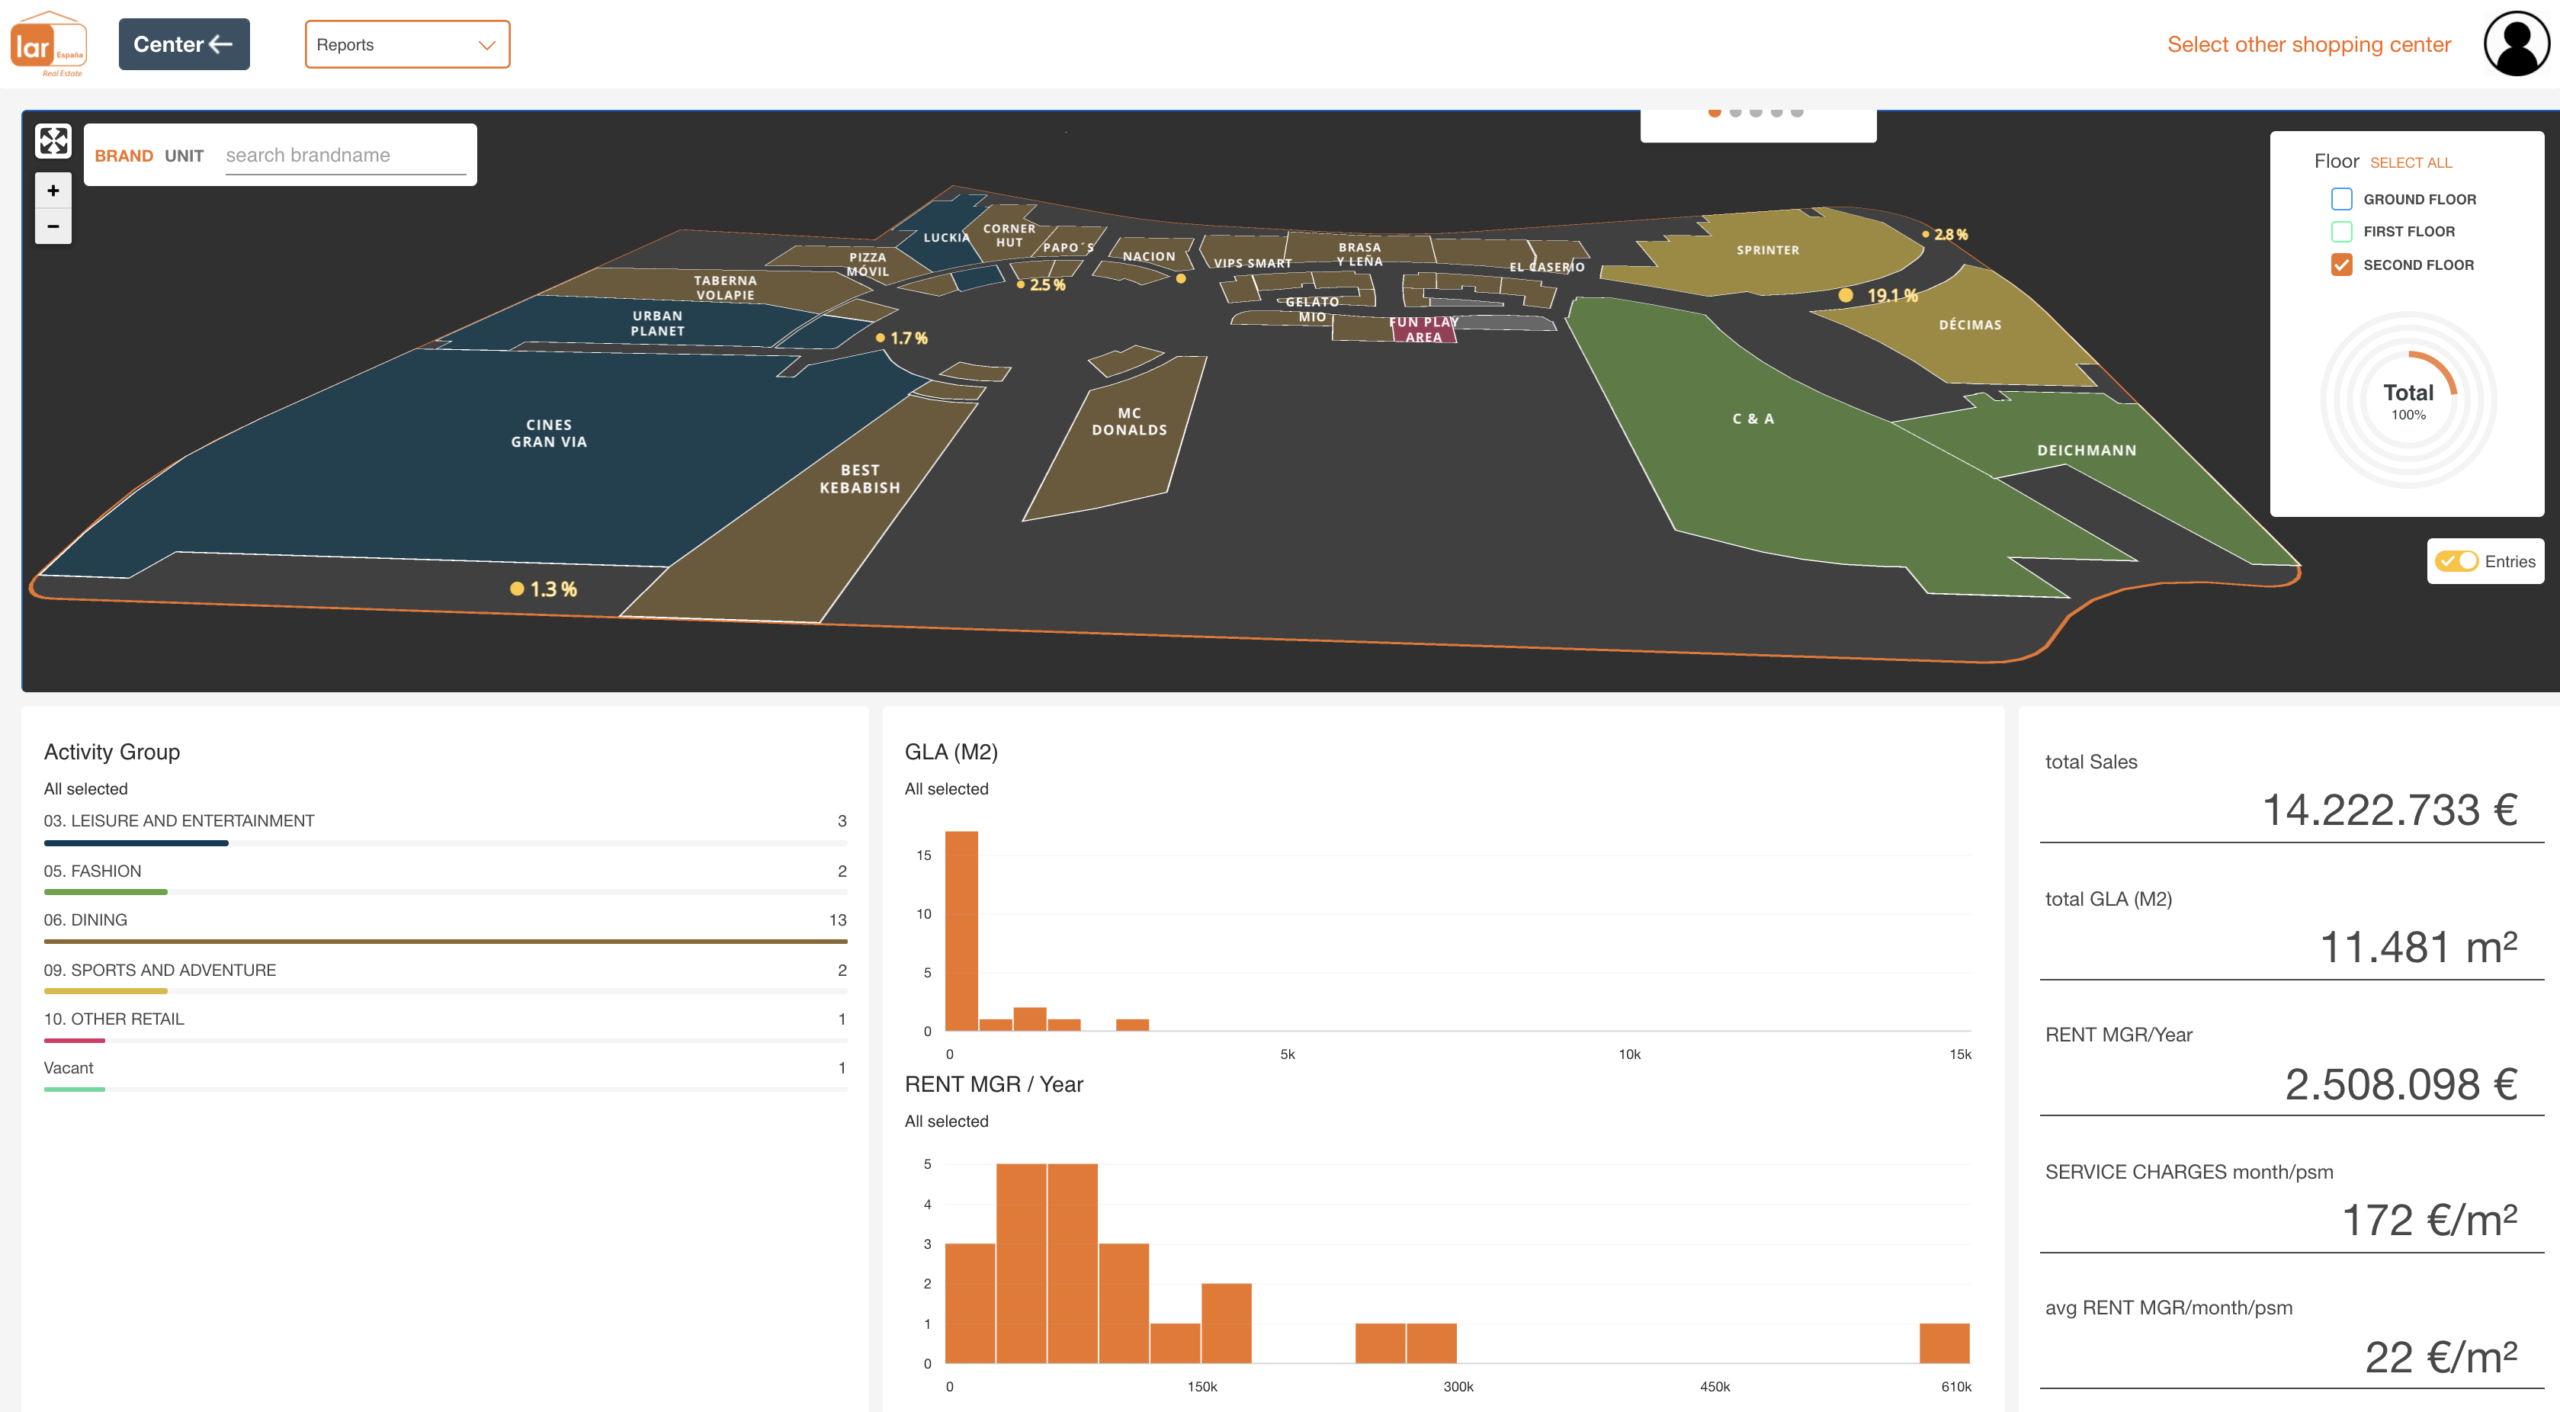The height and width of the screenshot is (1412, 2560).
Task: Click the RENT MGR/Year value 2.508.098 €
Action: pyautogui.click(x=2400, y=1084)
